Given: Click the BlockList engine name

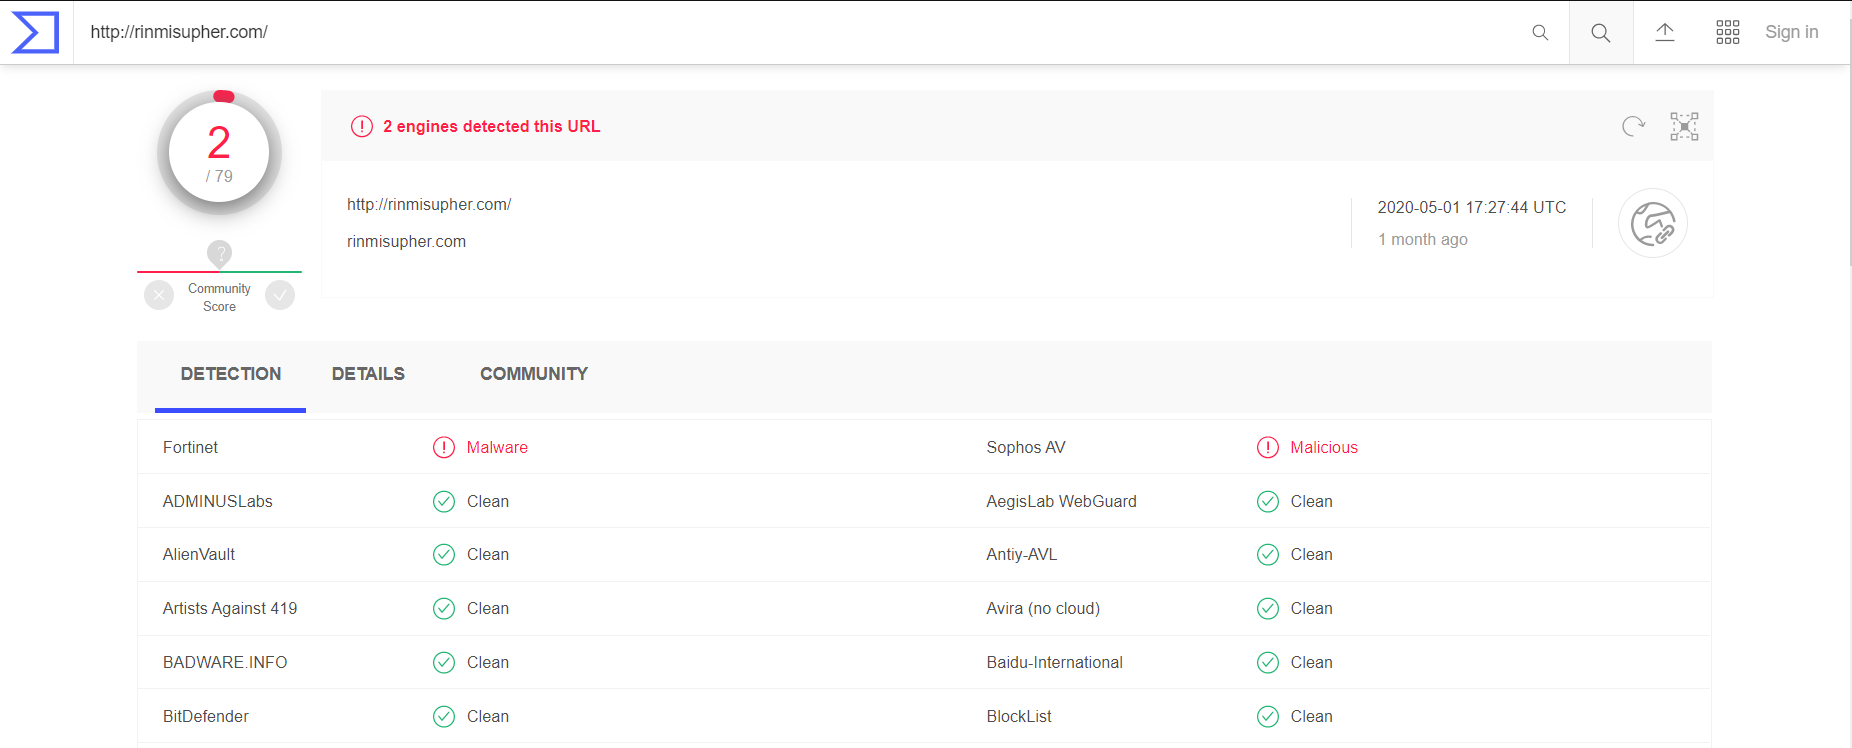Looking at the screenshot, I should (x=1019, y=716).
